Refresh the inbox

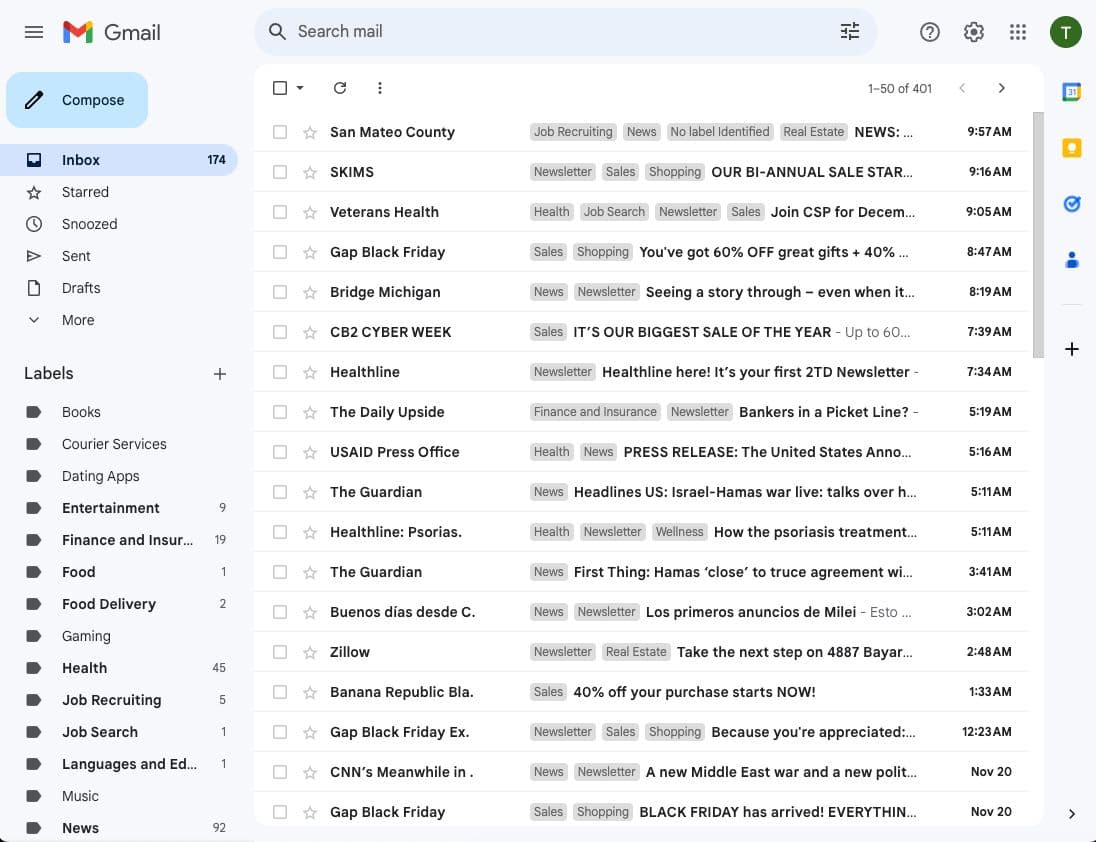tap(340, 88)
